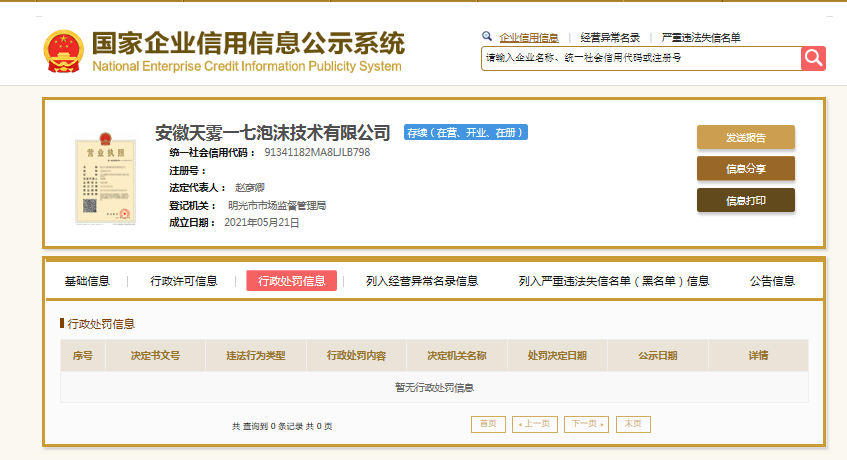Click credit code 91341182MA8LJLB798

tap(317, 152)
